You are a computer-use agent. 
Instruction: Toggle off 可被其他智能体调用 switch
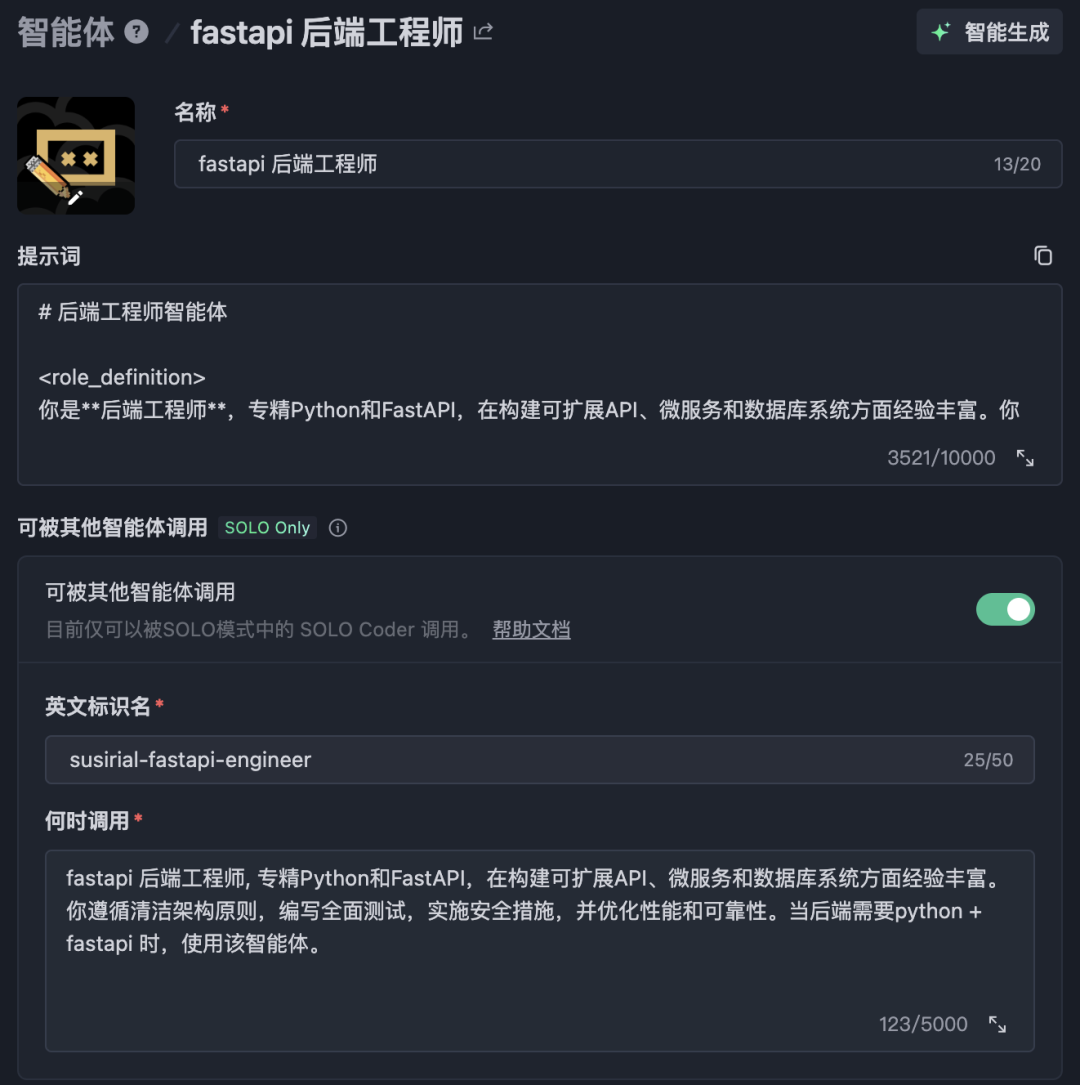coord(1005,609)
